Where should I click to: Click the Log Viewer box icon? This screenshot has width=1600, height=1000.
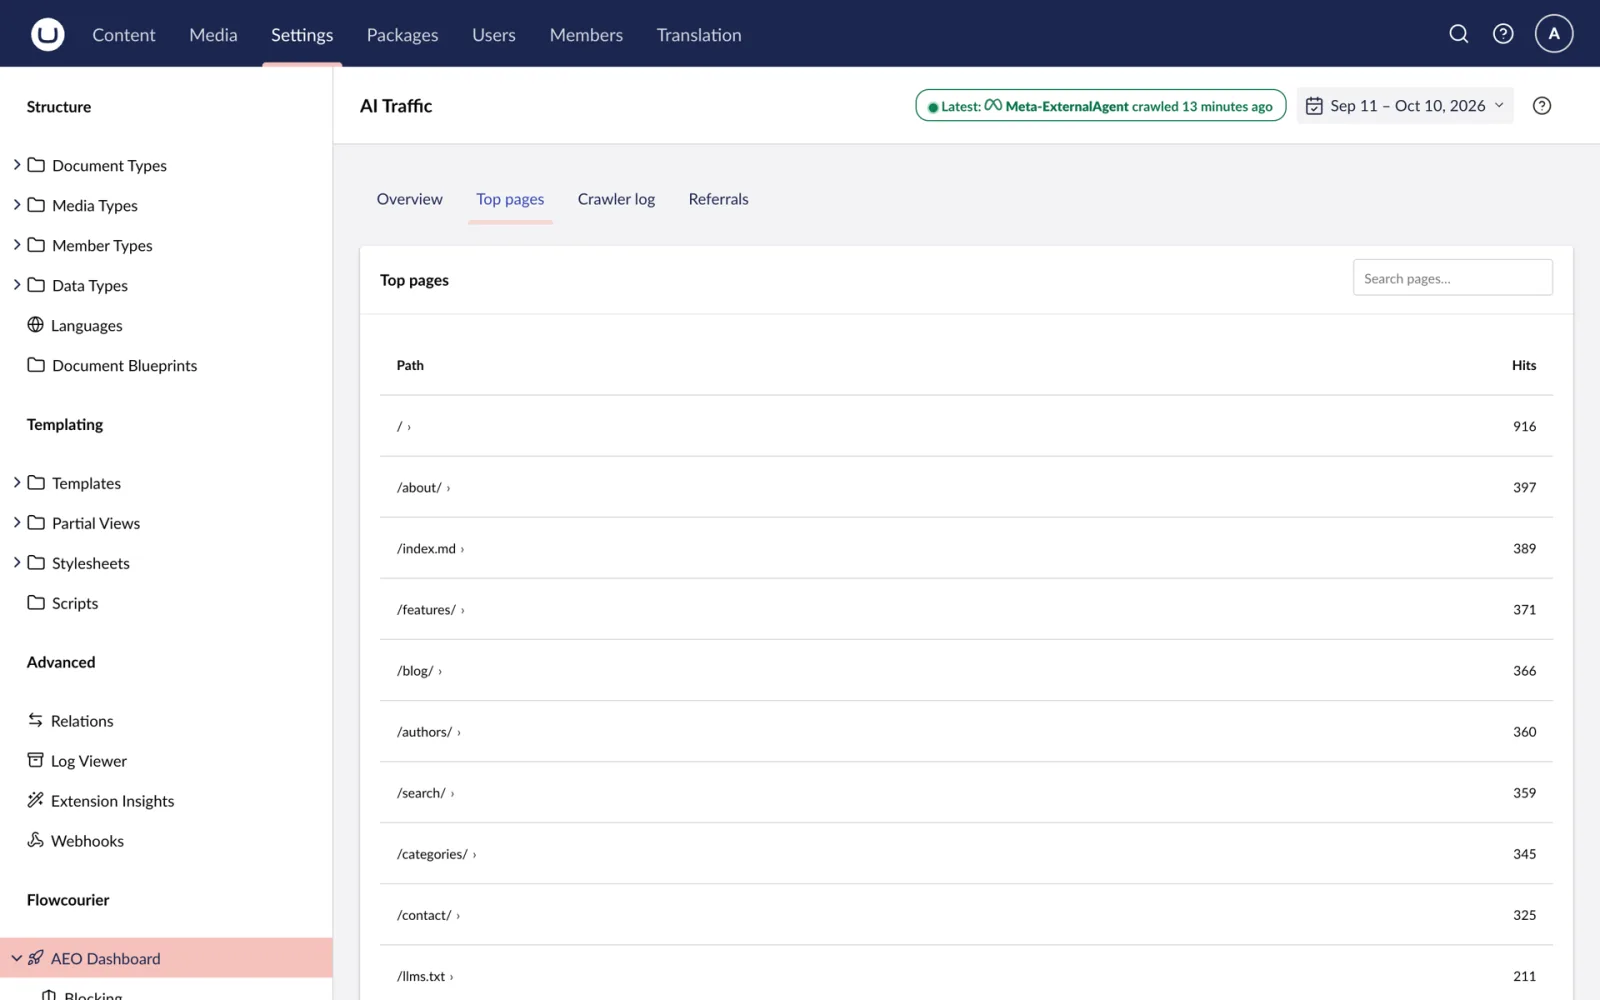pos(36,760)
